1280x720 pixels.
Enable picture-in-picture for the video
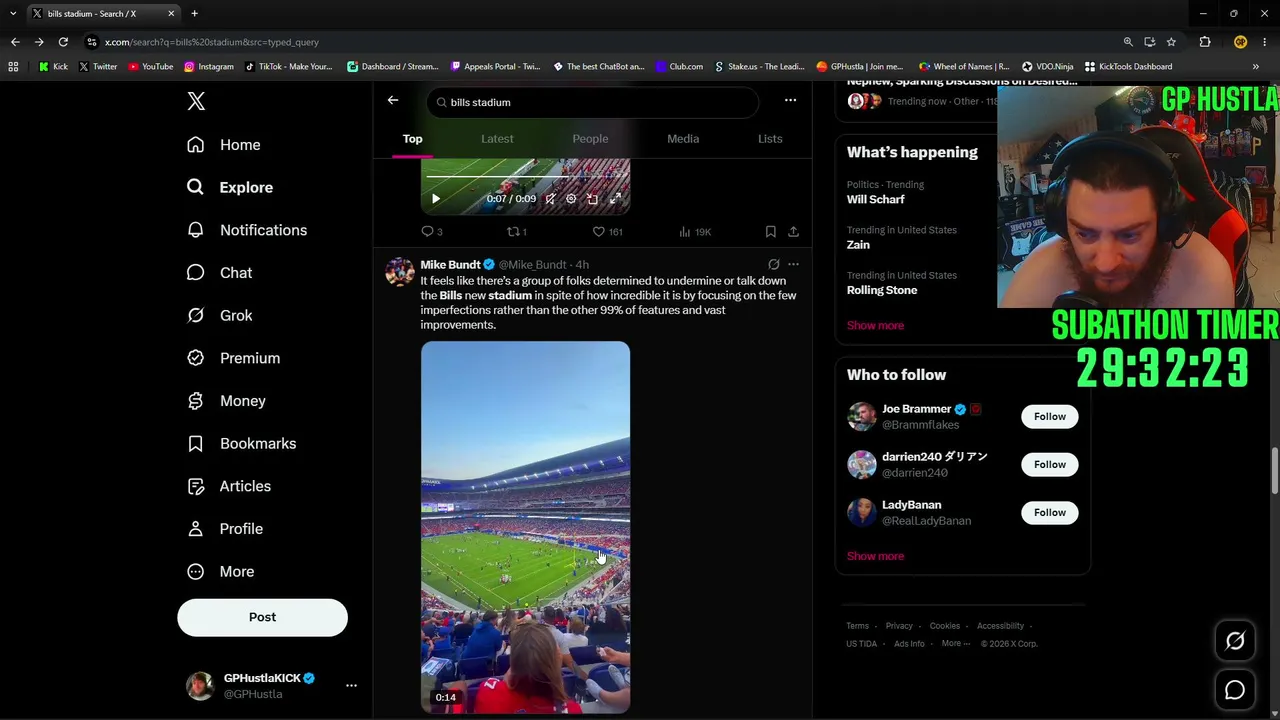pos(592,199)
